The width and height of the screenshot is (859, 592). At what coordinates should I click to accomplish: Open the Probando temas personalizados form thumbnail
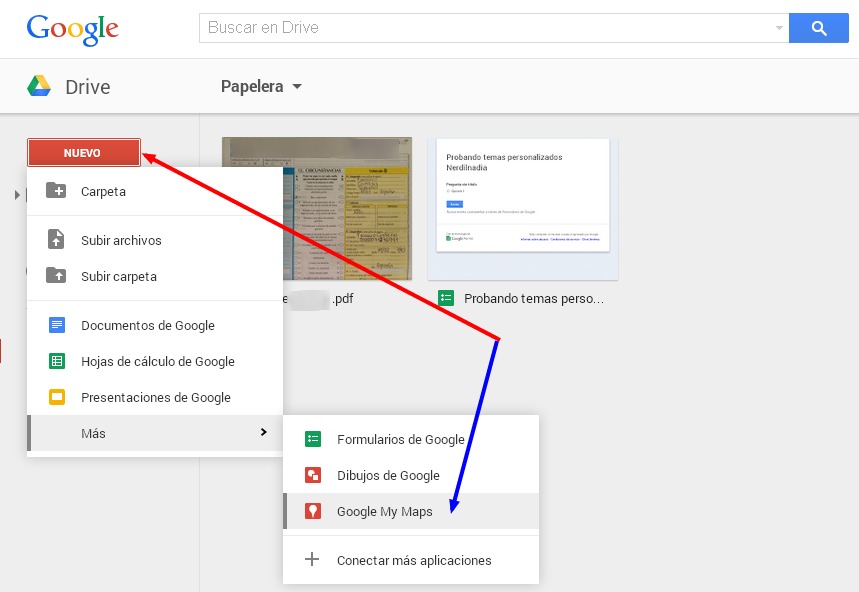pyautogui.click(x=523, y=209)
